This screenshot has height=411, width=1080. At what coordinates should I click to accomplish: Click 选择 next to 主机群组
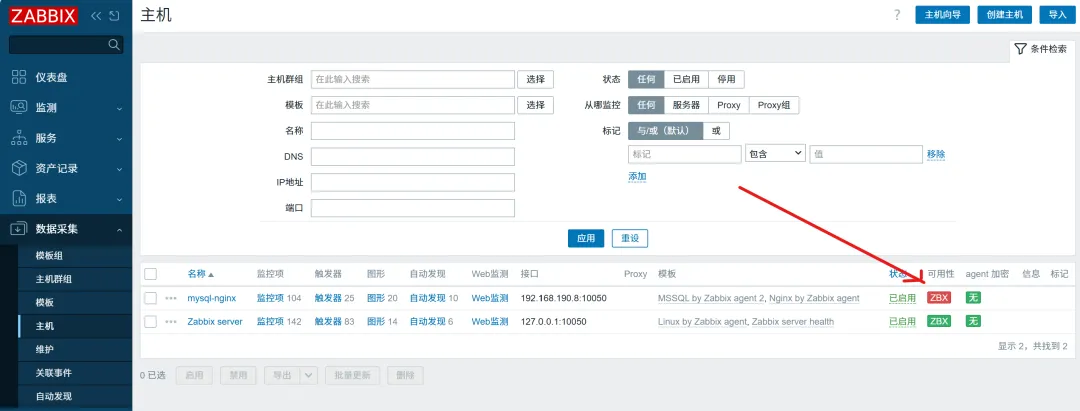click(x=536, y=79)
